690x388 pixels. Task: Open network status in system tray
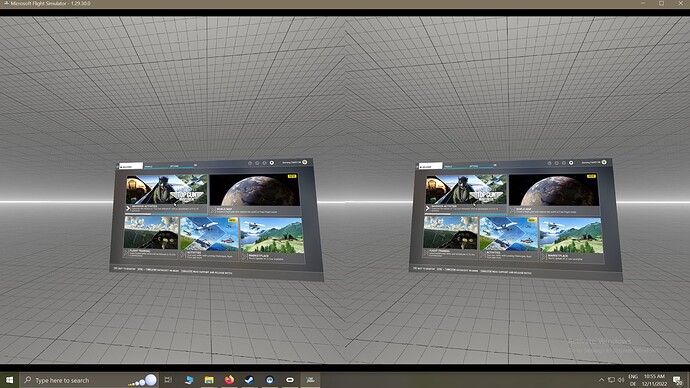(611, 380)
